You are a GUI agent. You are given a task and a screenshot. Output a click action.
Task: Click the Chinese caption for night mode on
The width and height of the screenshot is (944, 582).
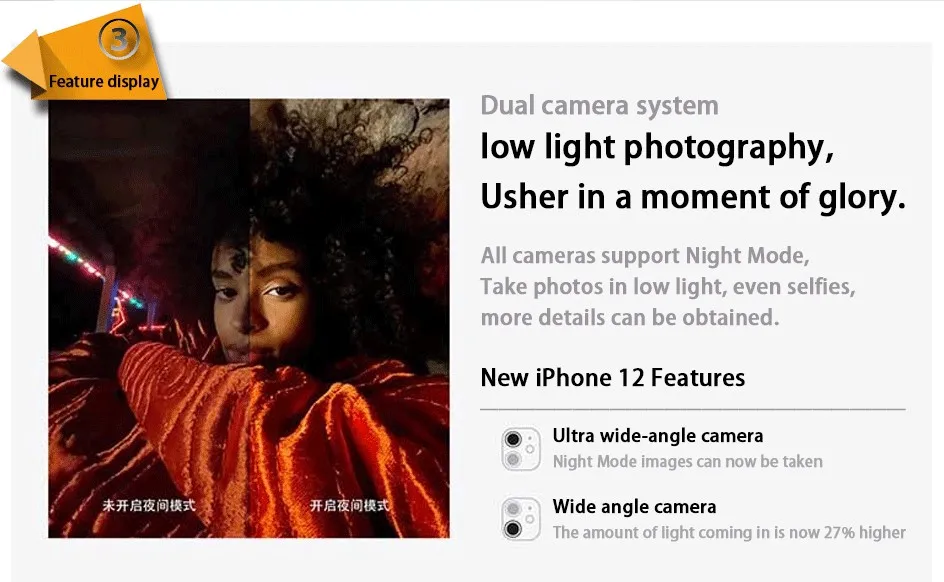(x=349, y=505)
